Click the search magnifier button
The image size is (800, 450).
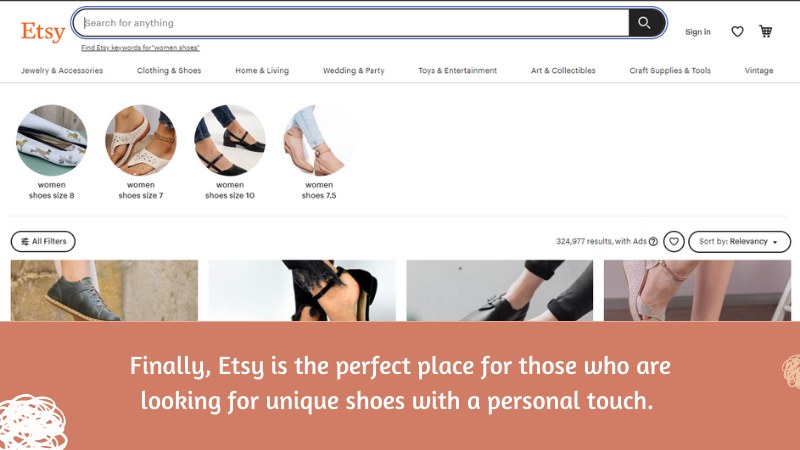[646, 23]
